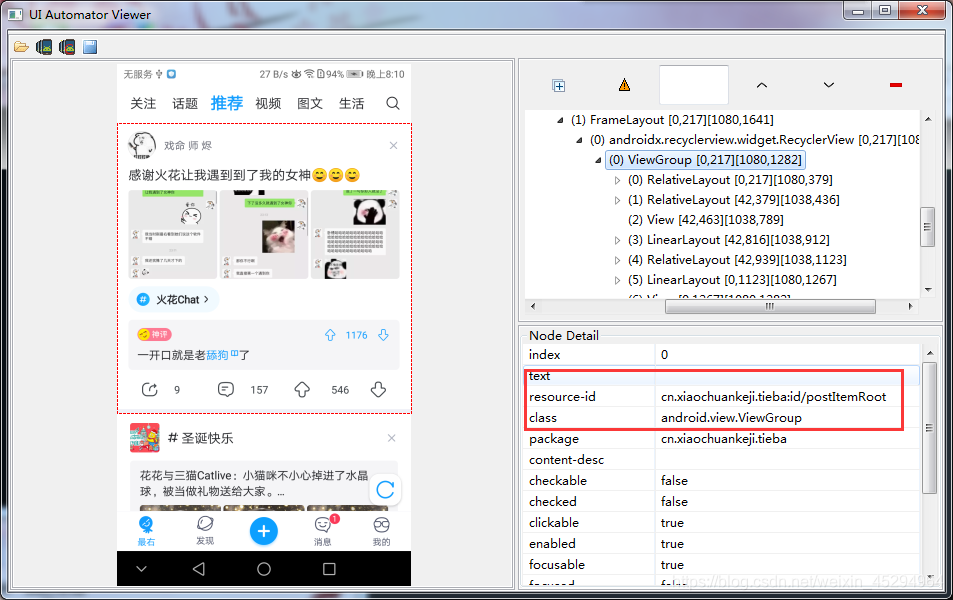
Task: Open a saved UI dump folder icon
Action: click(x=21, y=47)
